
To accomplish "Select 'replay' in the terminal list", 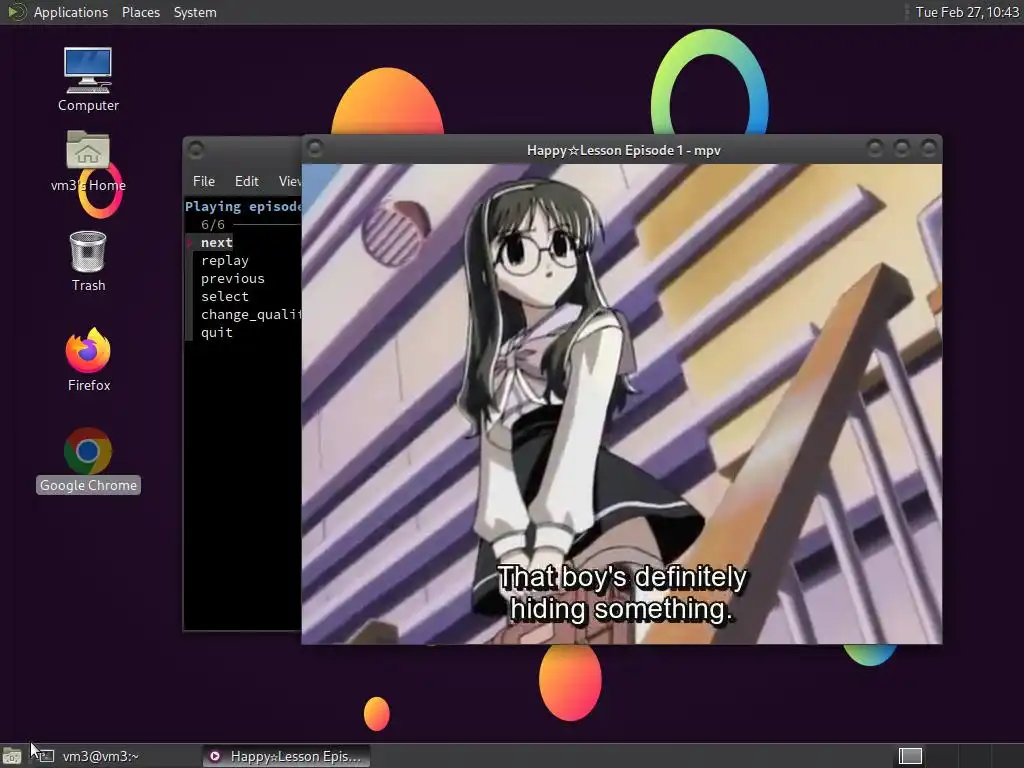I will click(225, 261).
